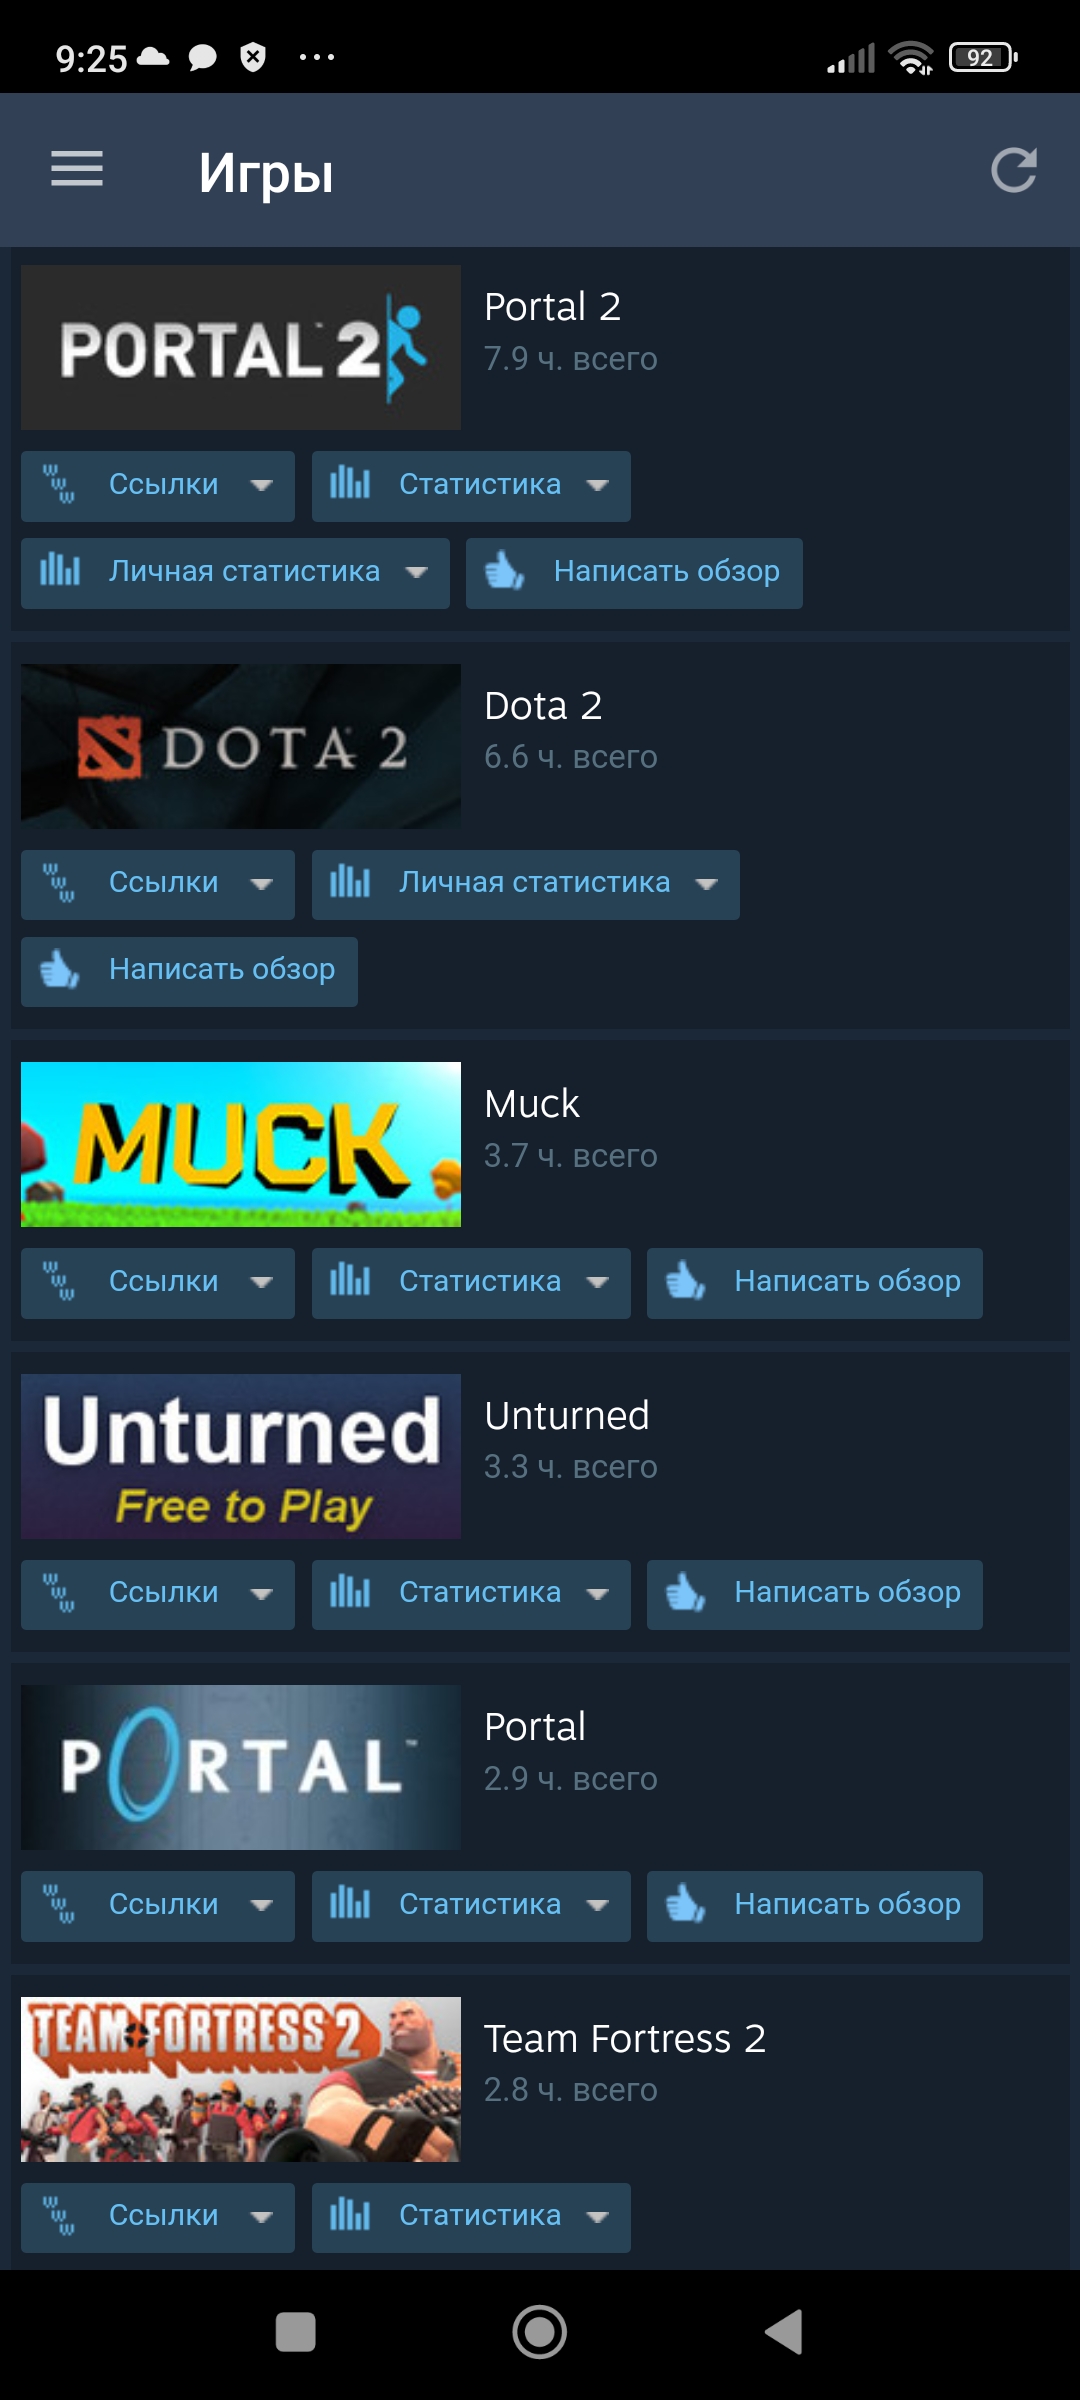Image resolution: width=1080 pixels, height=2400 pixels.
Task: Expand Ссылки dropdown for Portal 2
Action: coord(158,486)
